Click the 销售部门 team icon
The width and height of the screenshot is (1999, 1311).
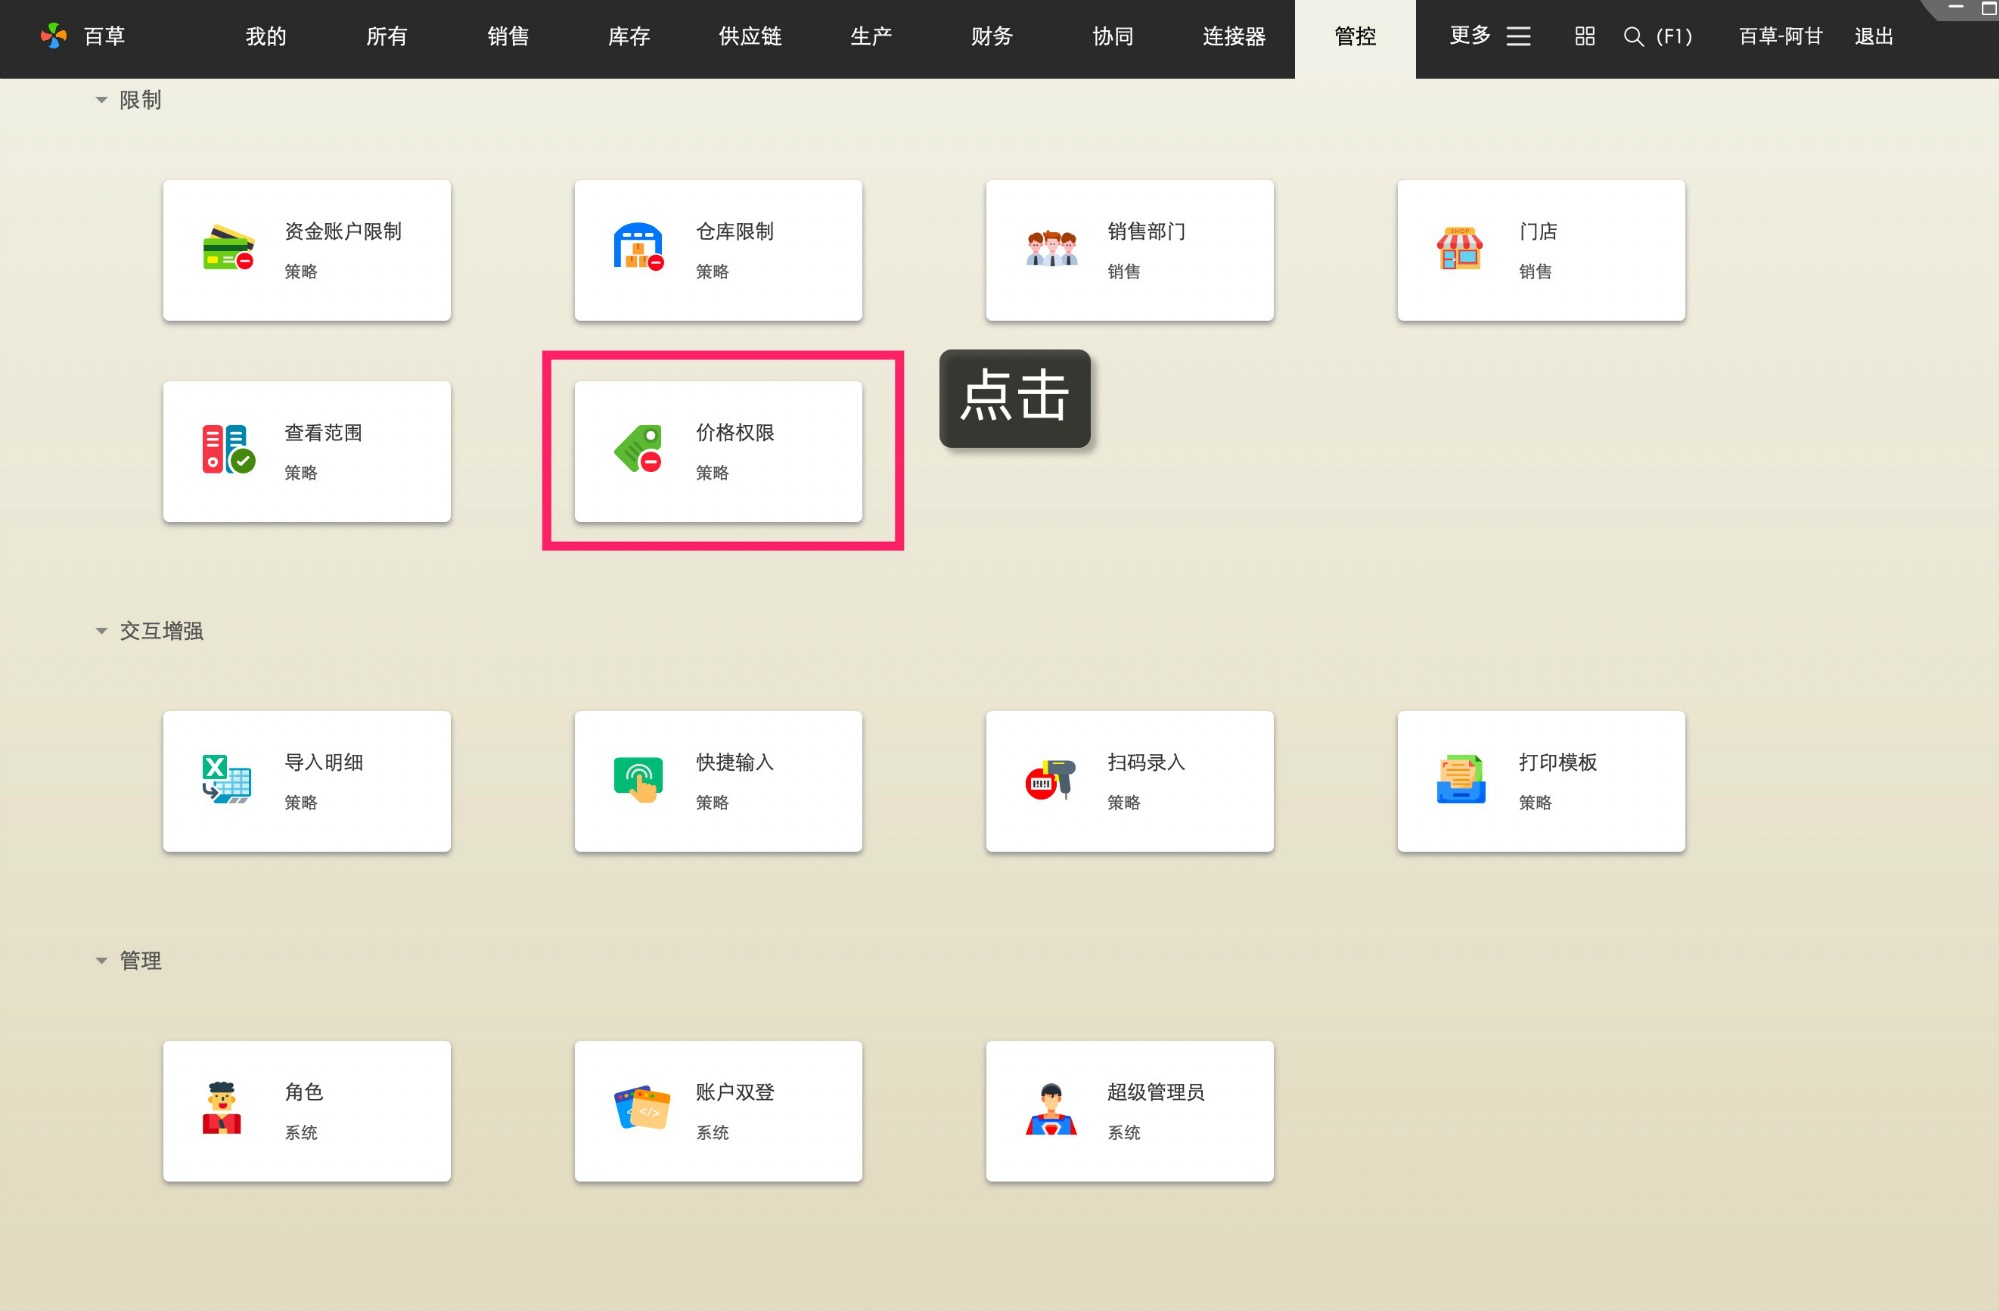pyautogui.click(x=1050, y=250)
